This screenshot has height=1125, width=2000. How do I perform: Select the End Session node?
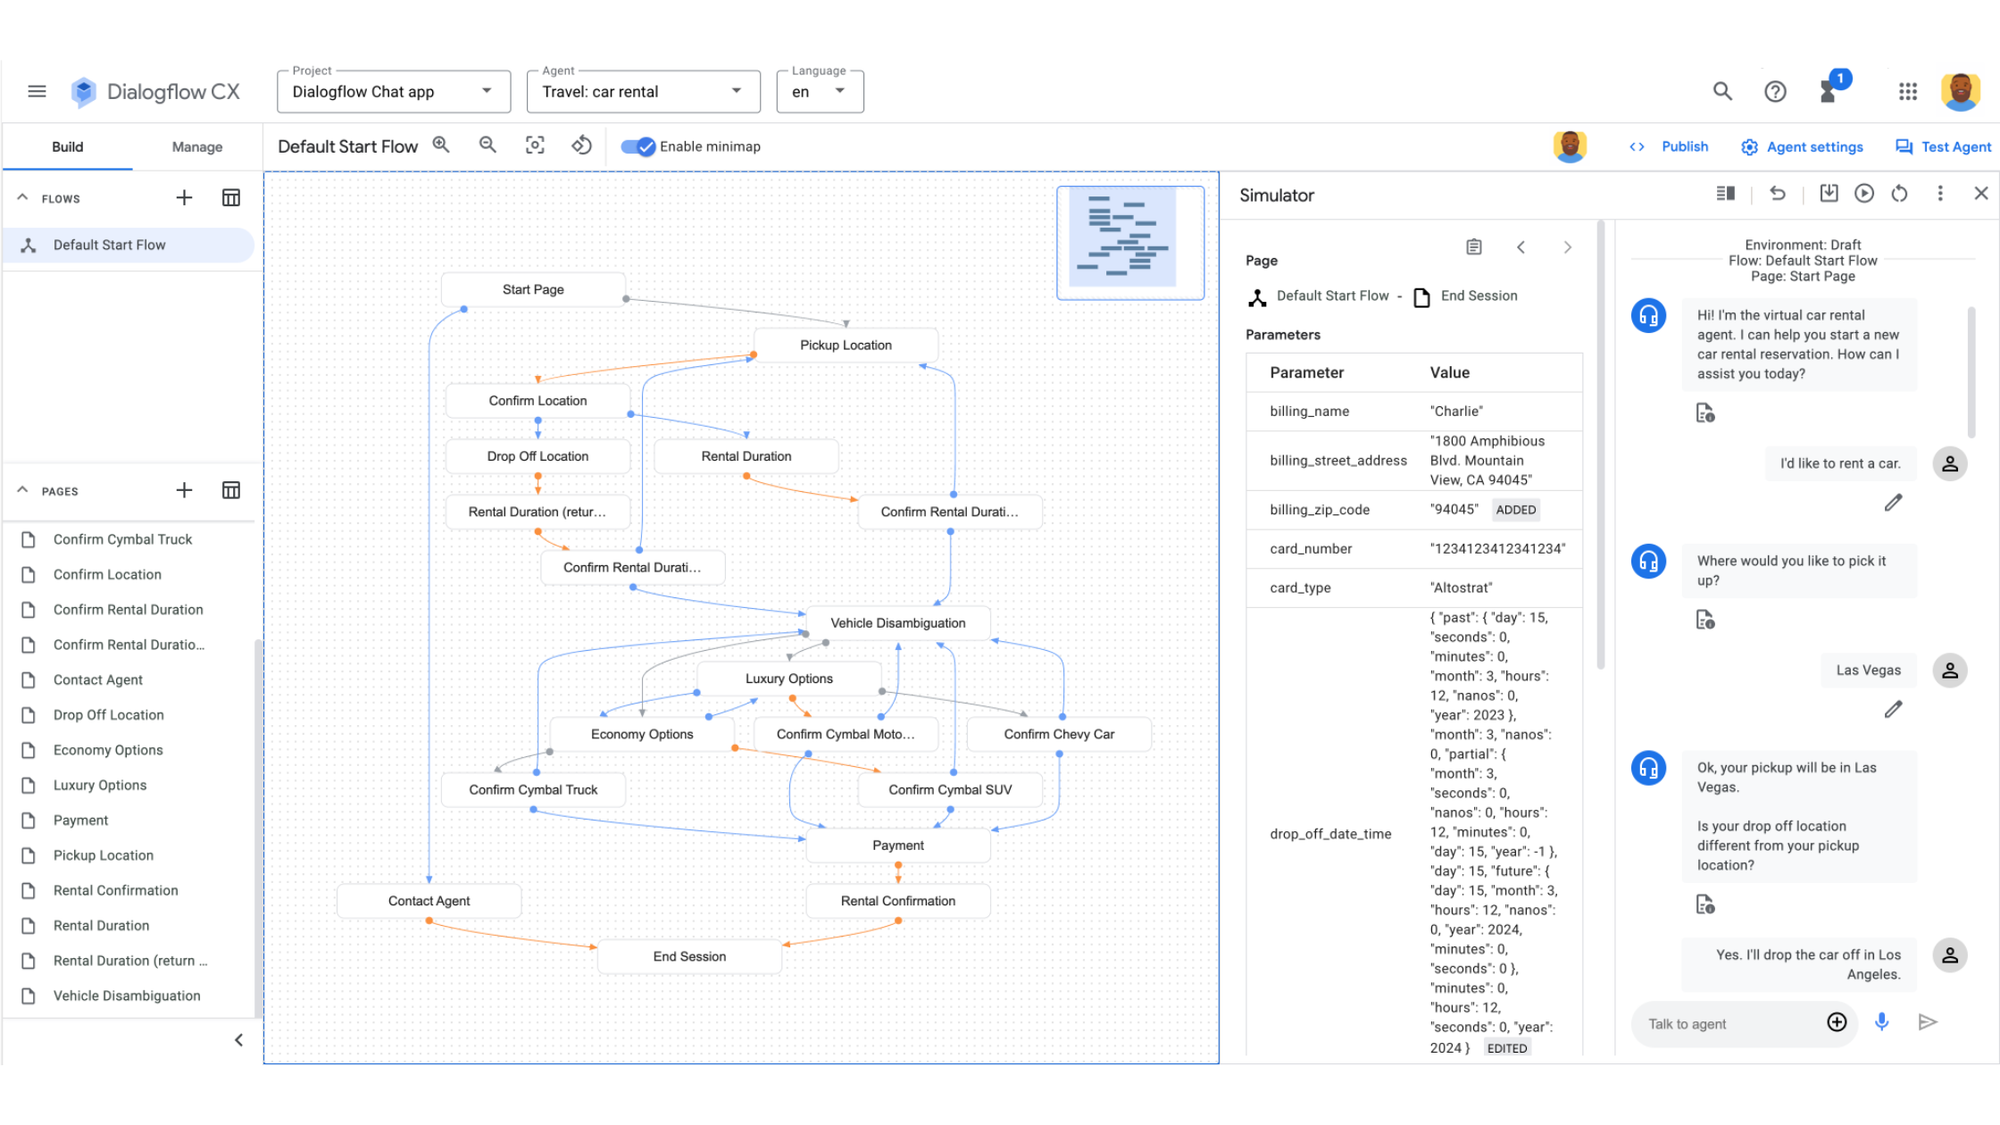689,956
